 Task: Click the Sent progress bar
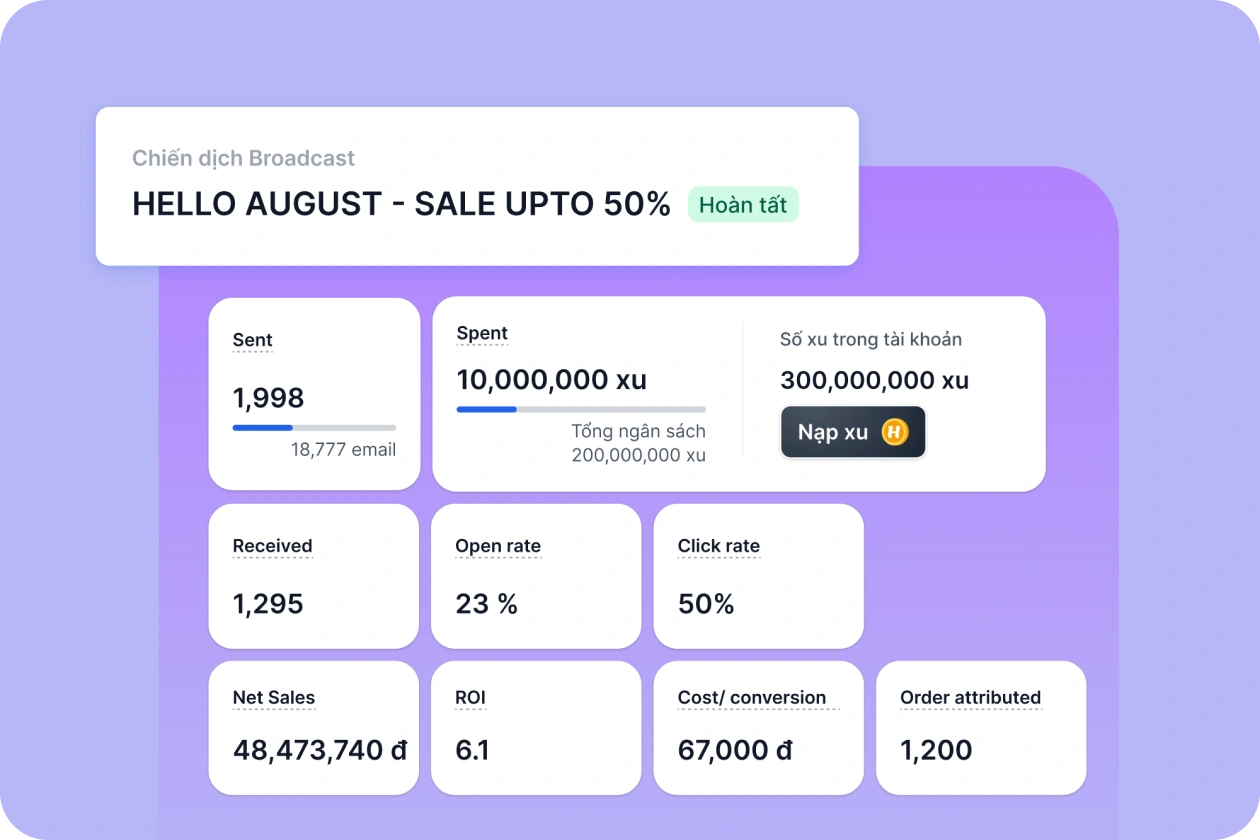coord(314,428)
